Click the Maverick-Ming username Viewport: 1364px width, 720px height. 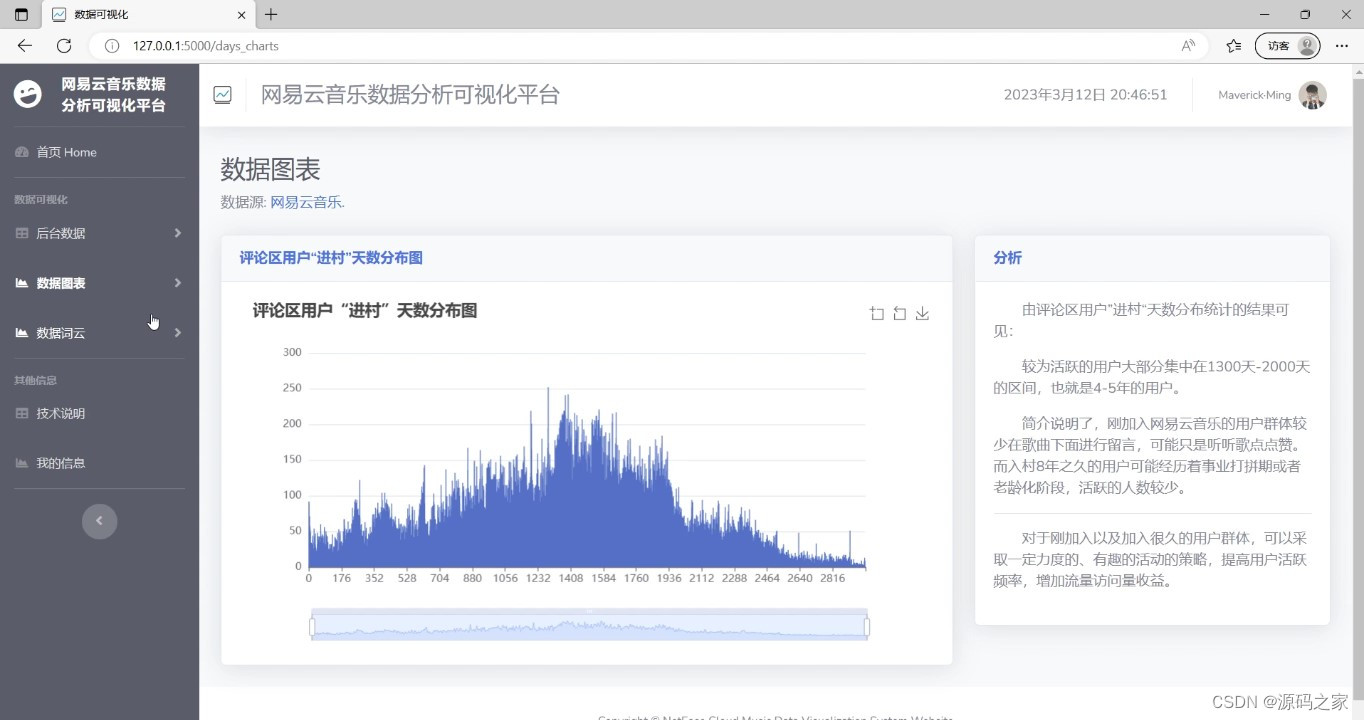(x=1254, y=95)
